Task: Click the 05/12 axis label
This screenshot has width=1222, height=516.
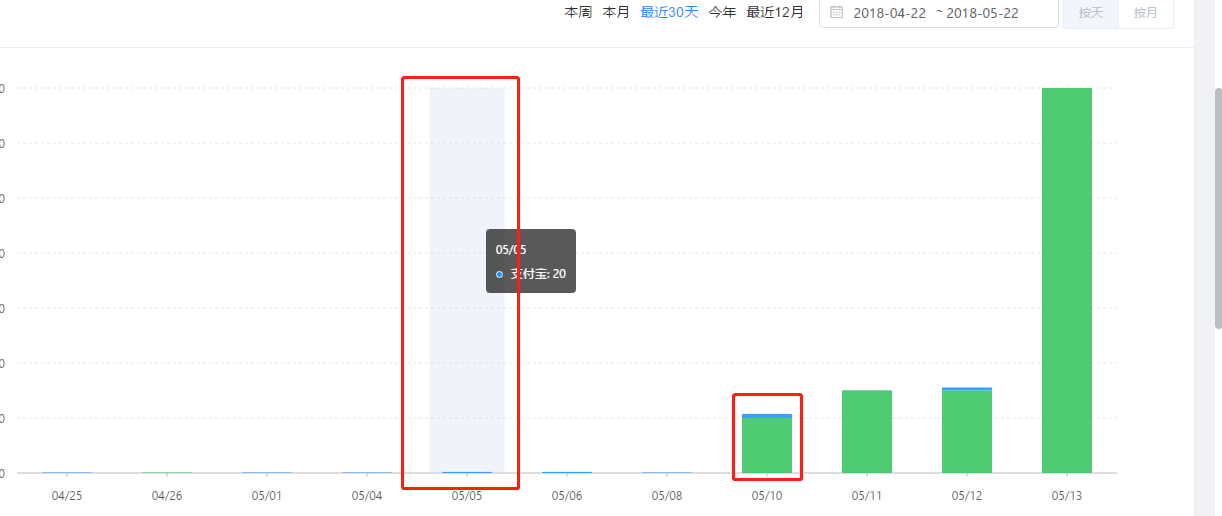Action: pyautogui.click(x=967, y=495)
